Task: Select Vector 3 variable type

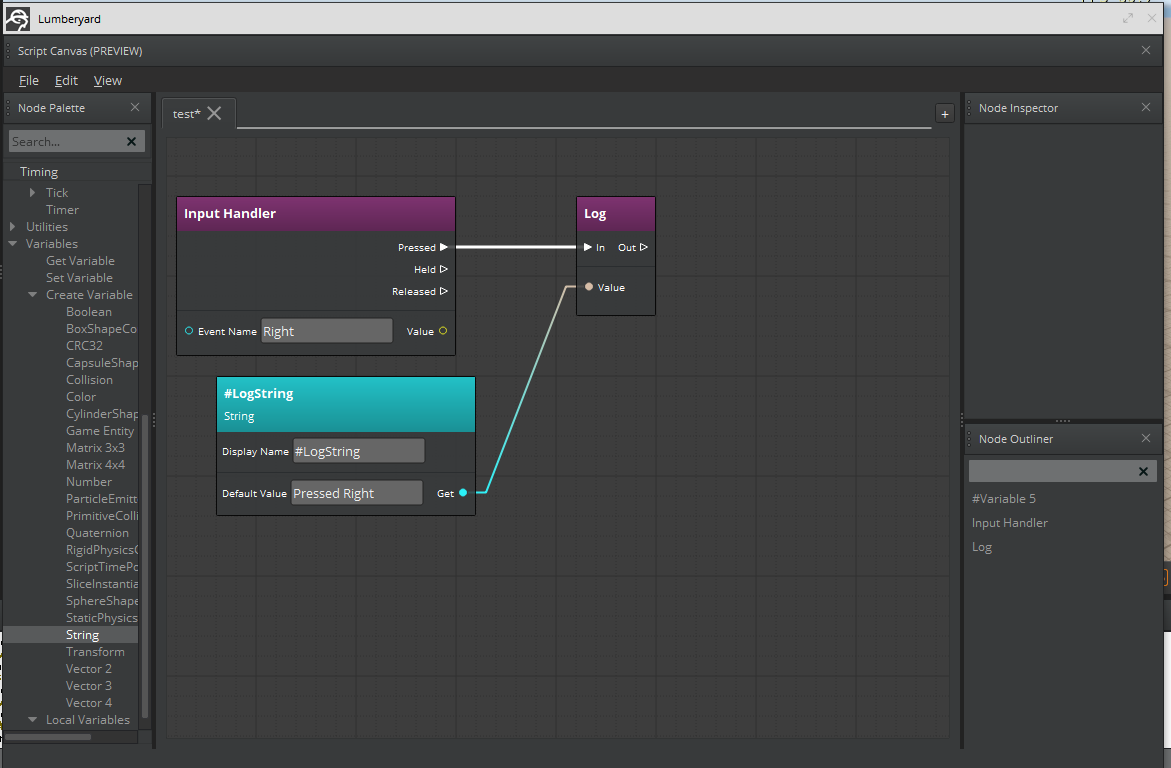Action: [89, 686]
